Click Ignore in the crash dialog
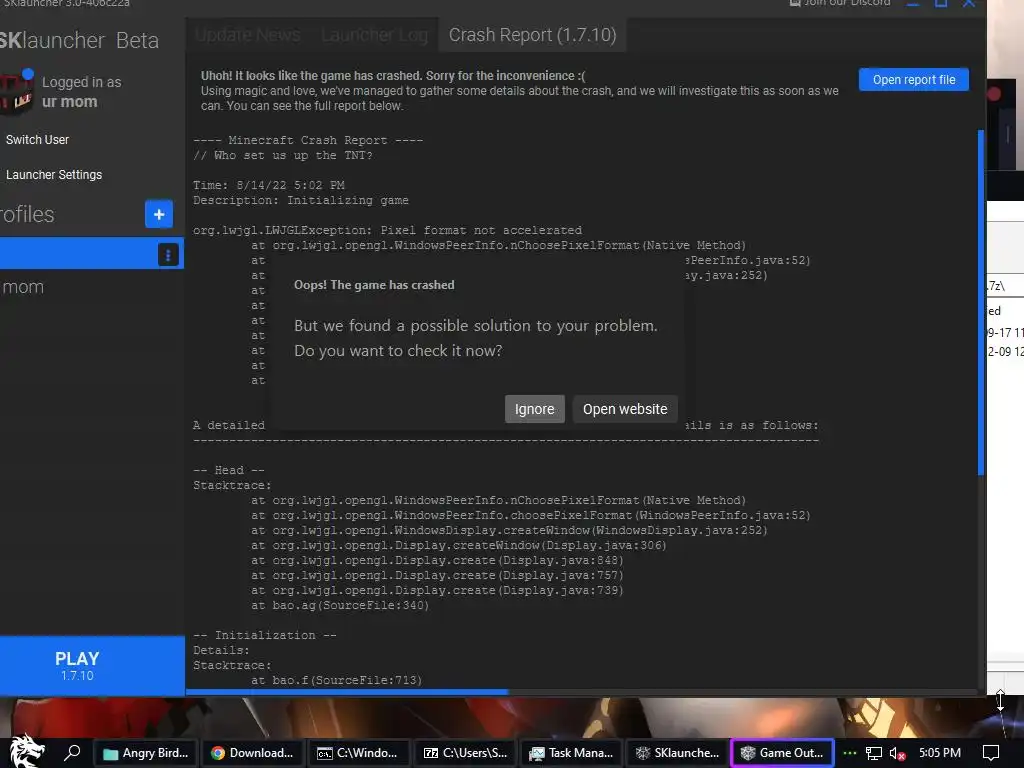This screenshot has height=768, width=1024. [534, 409]
